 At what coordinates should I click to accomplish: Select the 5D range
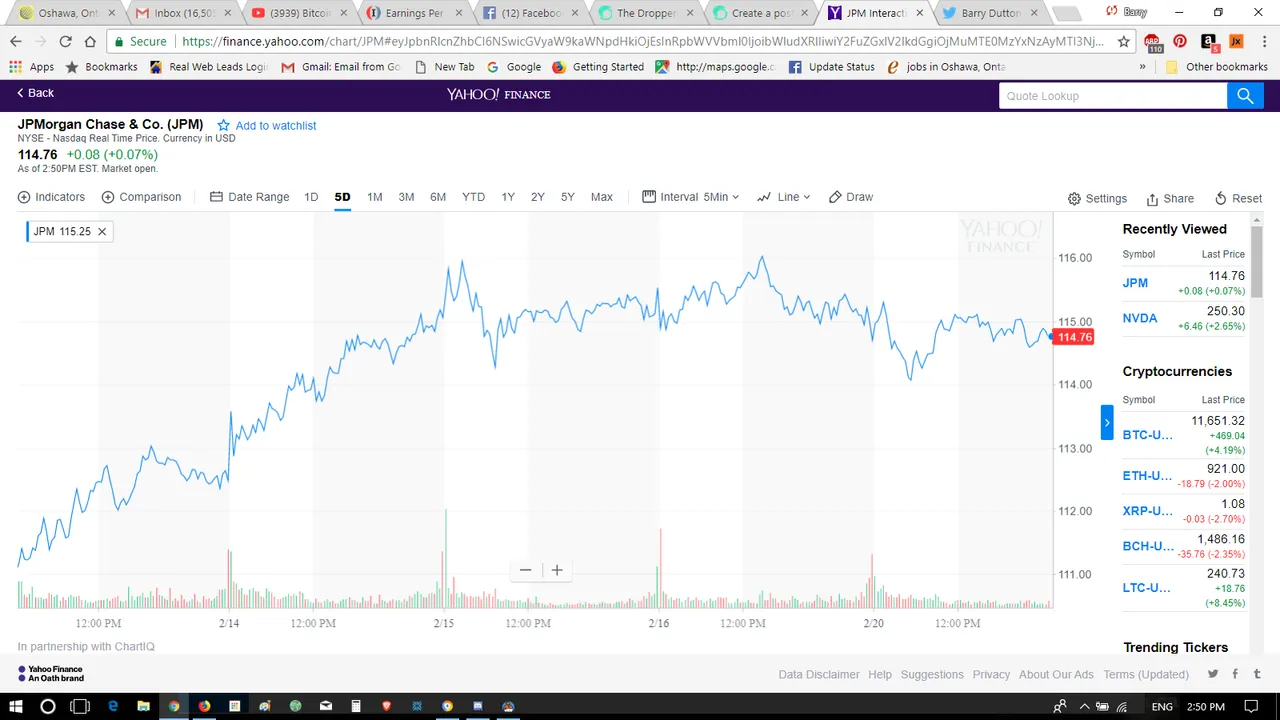(342, 197)
